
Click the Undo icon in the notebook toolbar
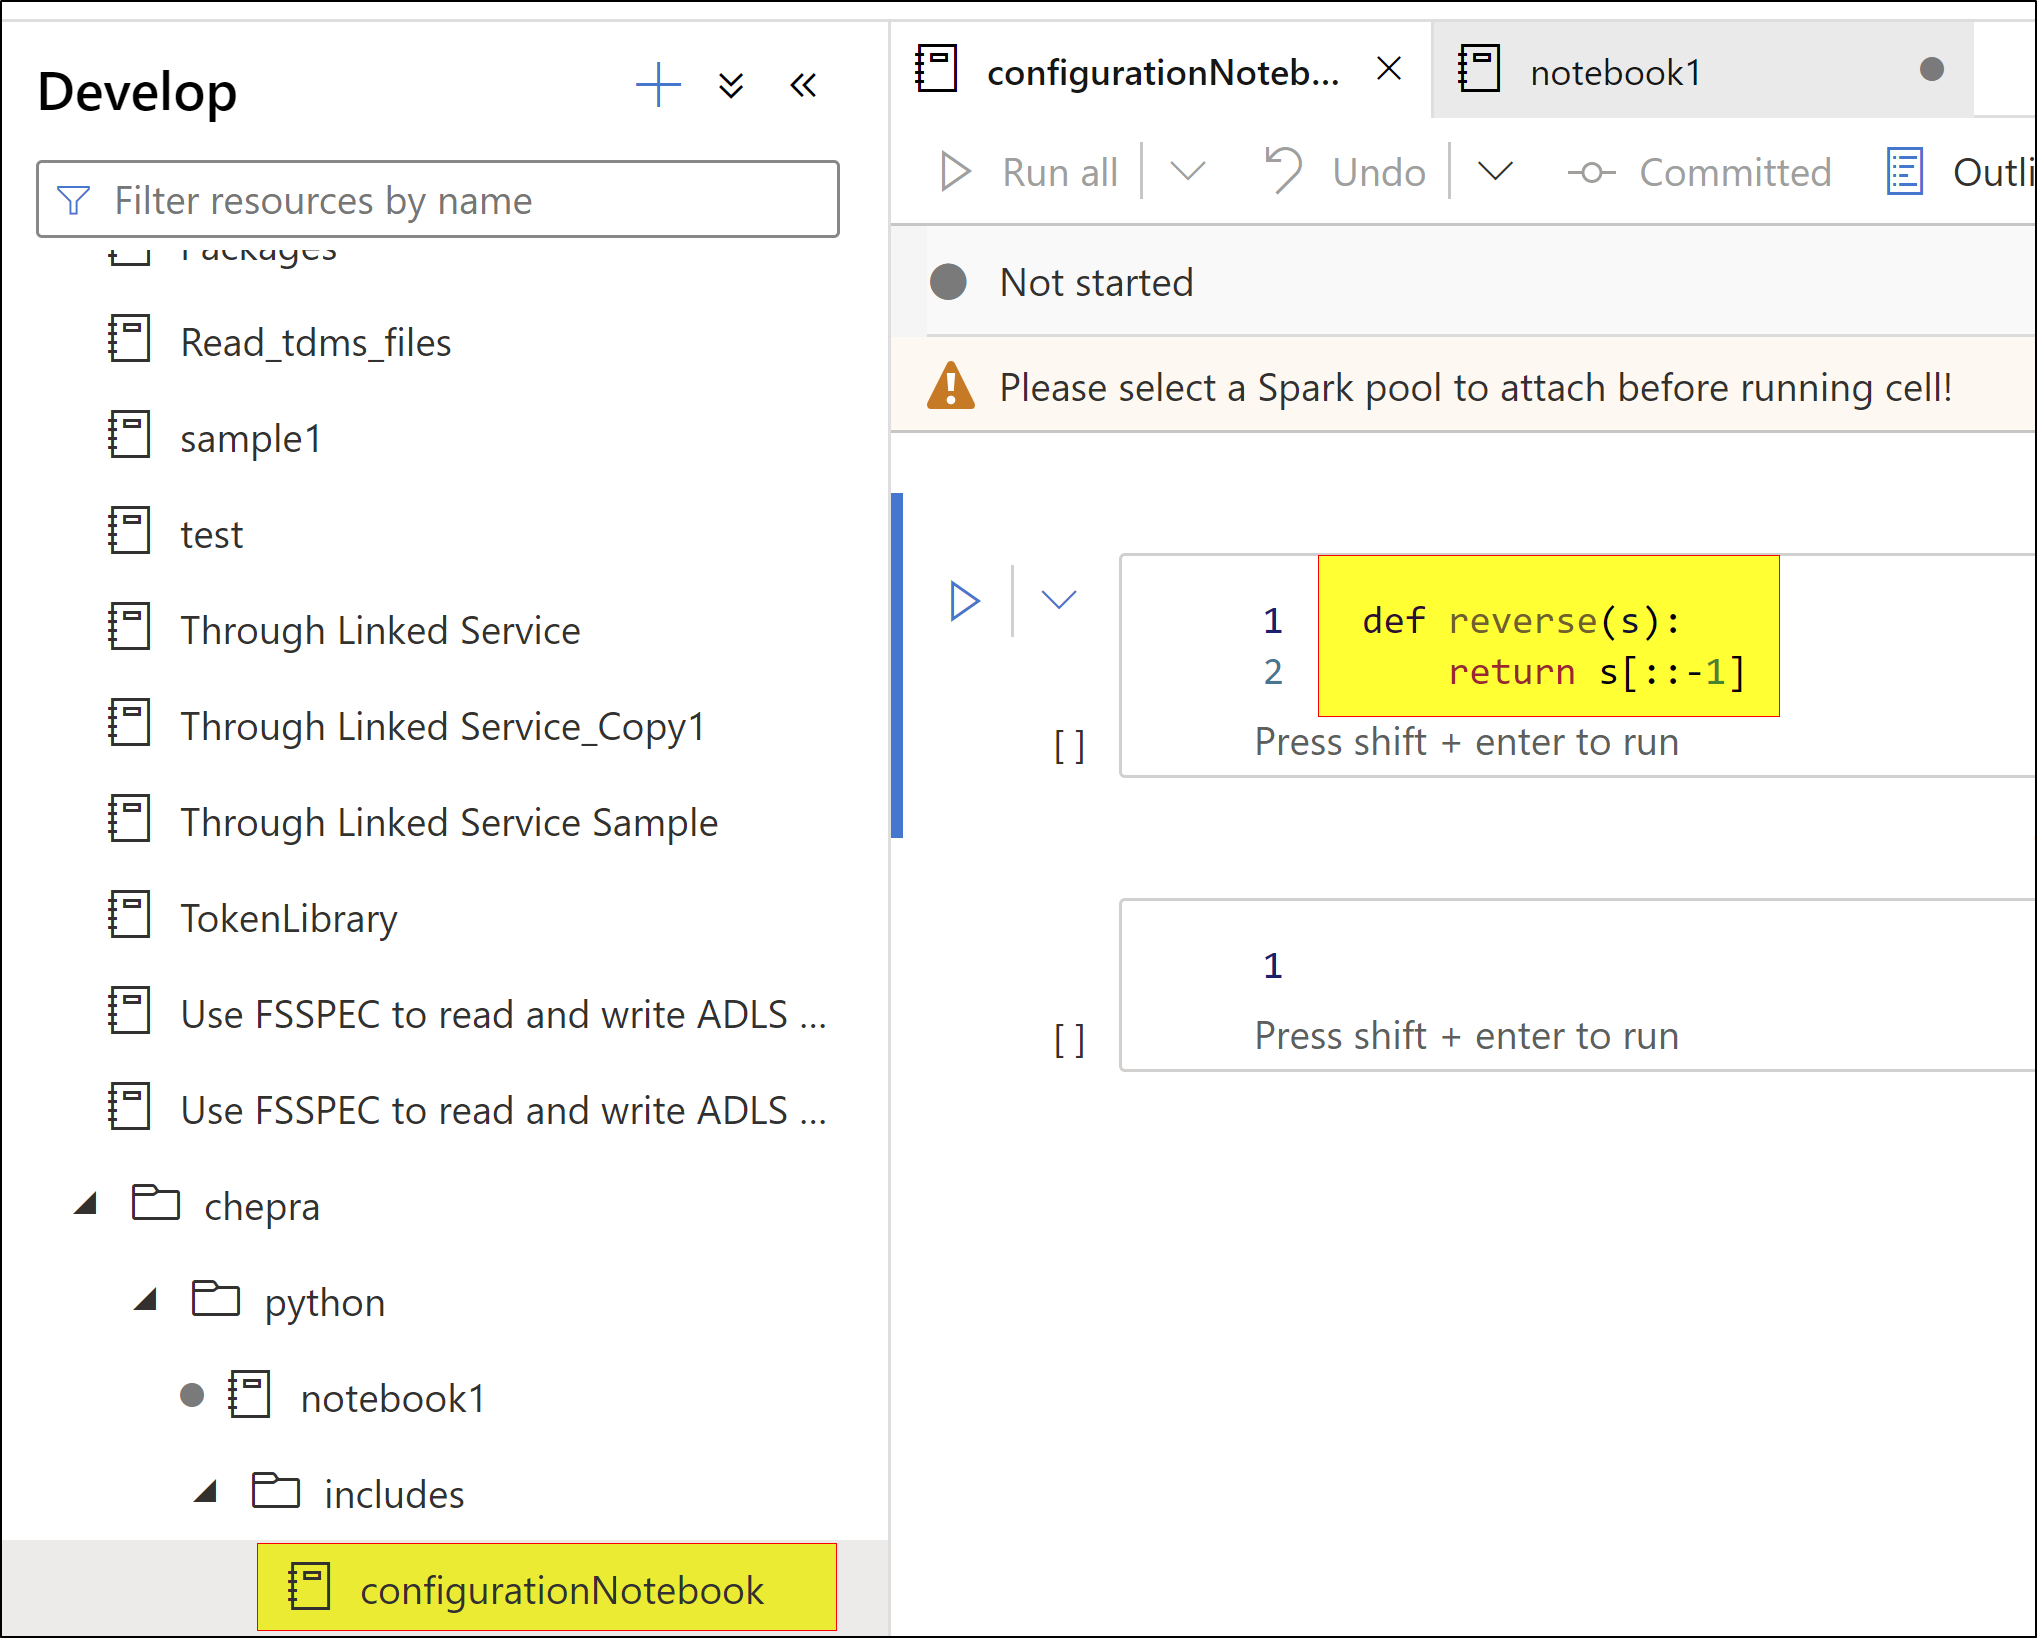pos(1283,171)
